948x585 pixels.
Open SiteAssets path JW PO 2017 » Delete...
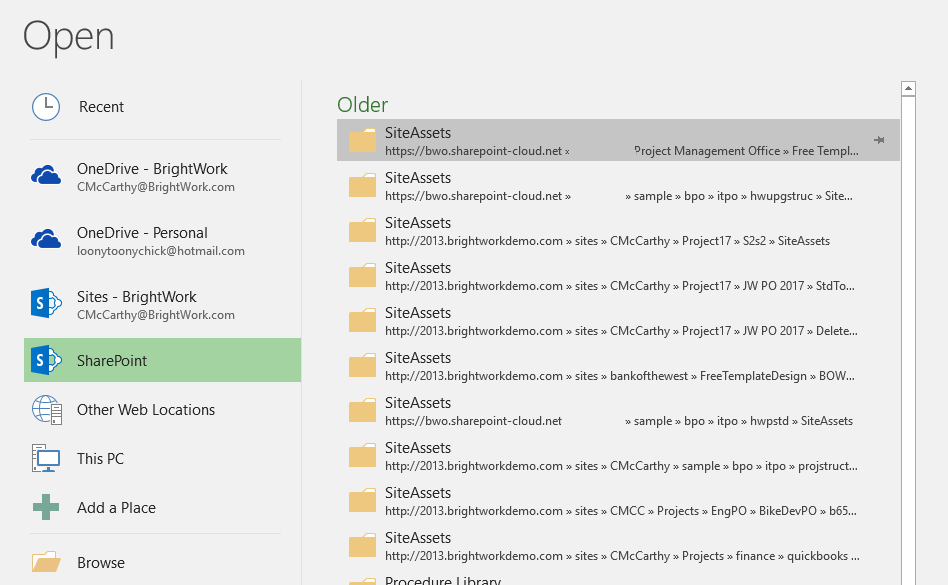[618, 320]
